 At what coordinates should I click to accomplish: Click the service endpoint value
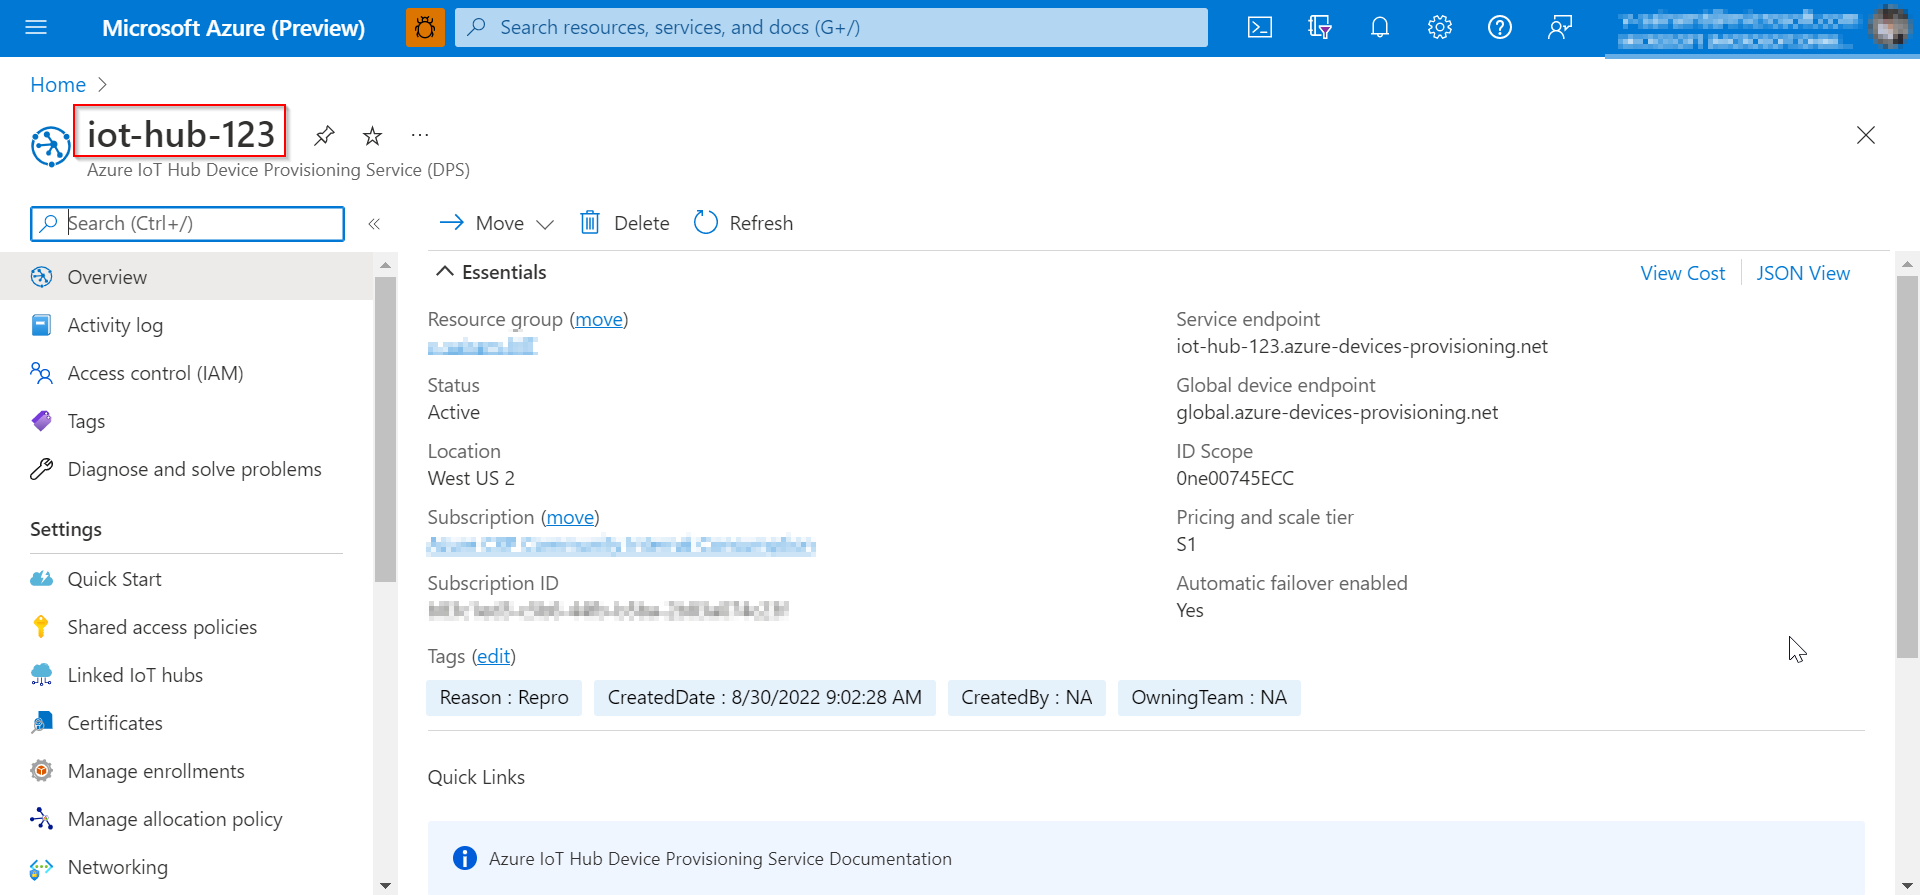pos(1362,346)
